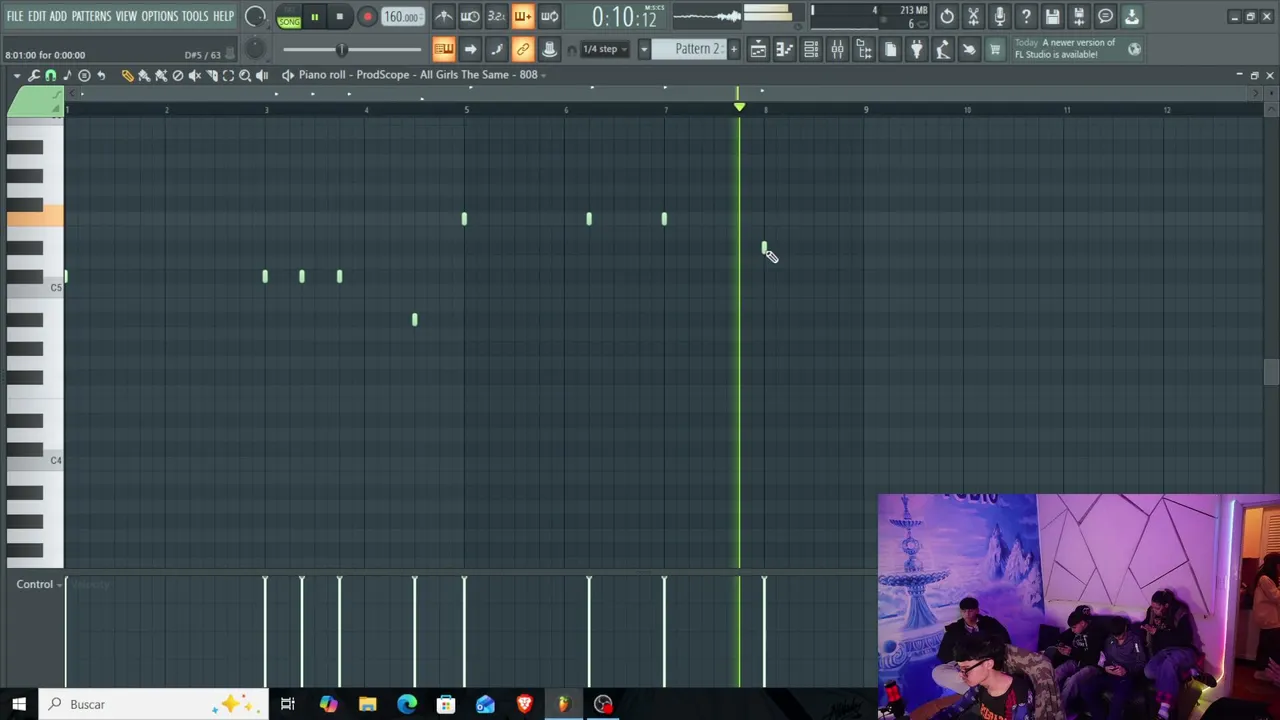This screenshot has height=720, width=1280.
Task: Save new version of project
Action: pyautogui.click(x=1078, y=16)
